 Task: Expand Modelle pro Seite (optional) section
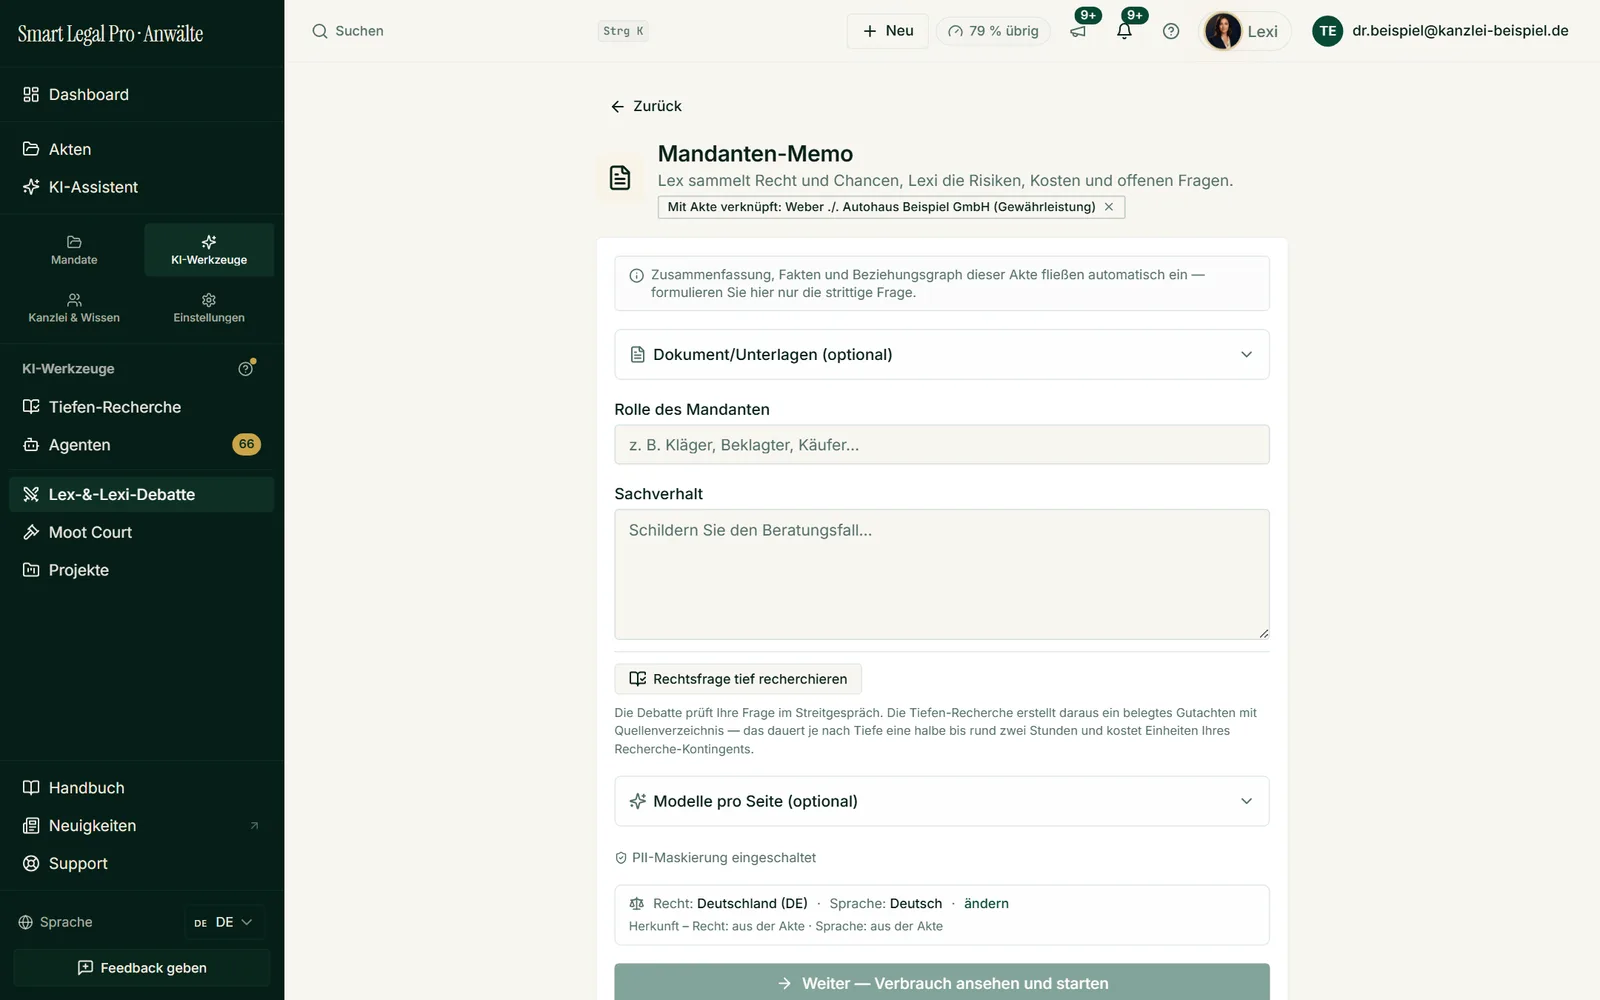point(942,801)
